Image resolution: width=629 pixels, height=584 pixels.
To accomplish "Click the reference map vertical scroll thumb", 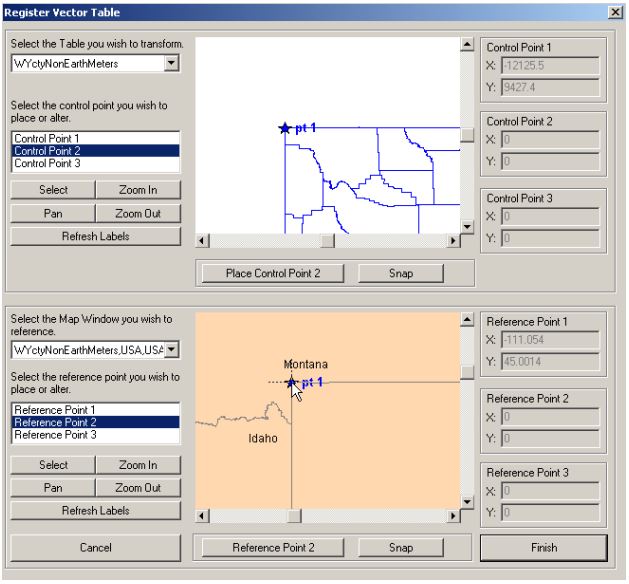I will [467, 373].
